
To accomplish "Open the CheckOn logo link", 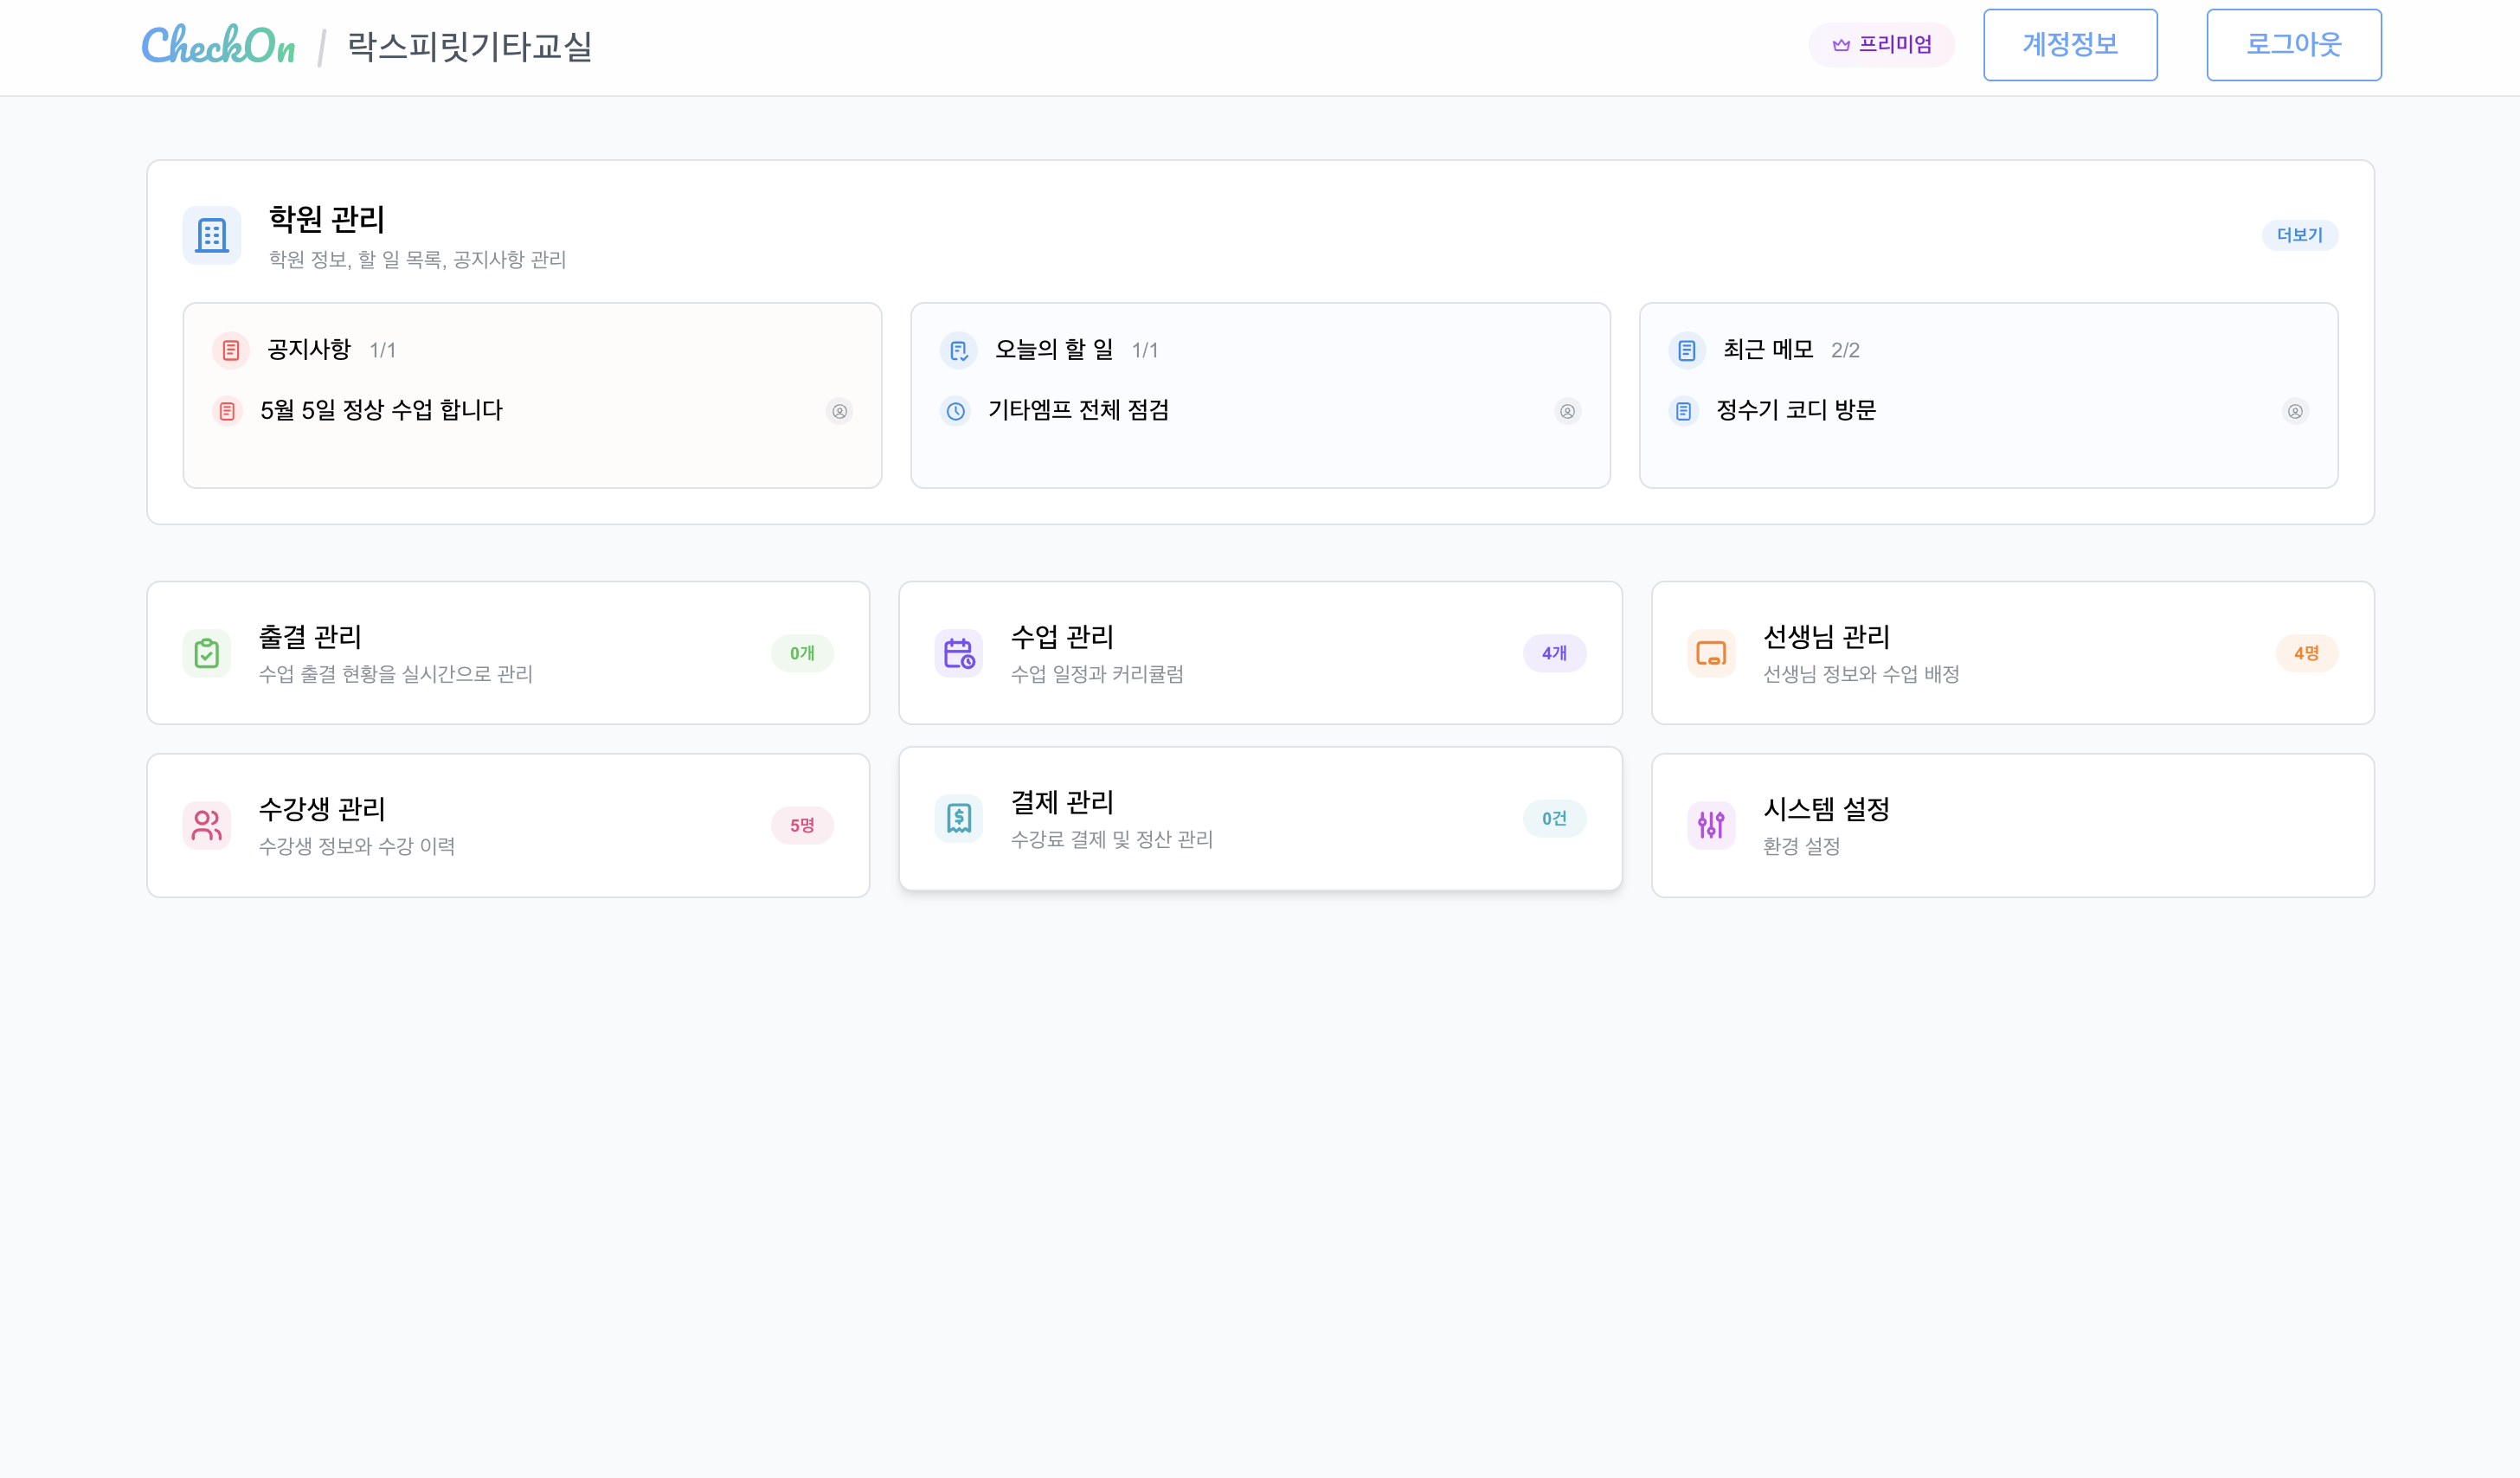I will point(218,45).
